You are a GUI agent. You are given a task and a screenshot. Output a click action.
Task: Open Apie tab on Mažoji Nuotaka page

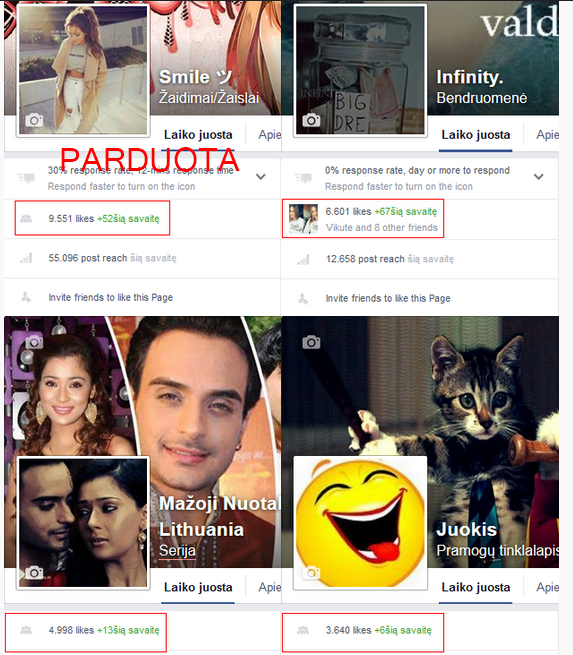269,588
